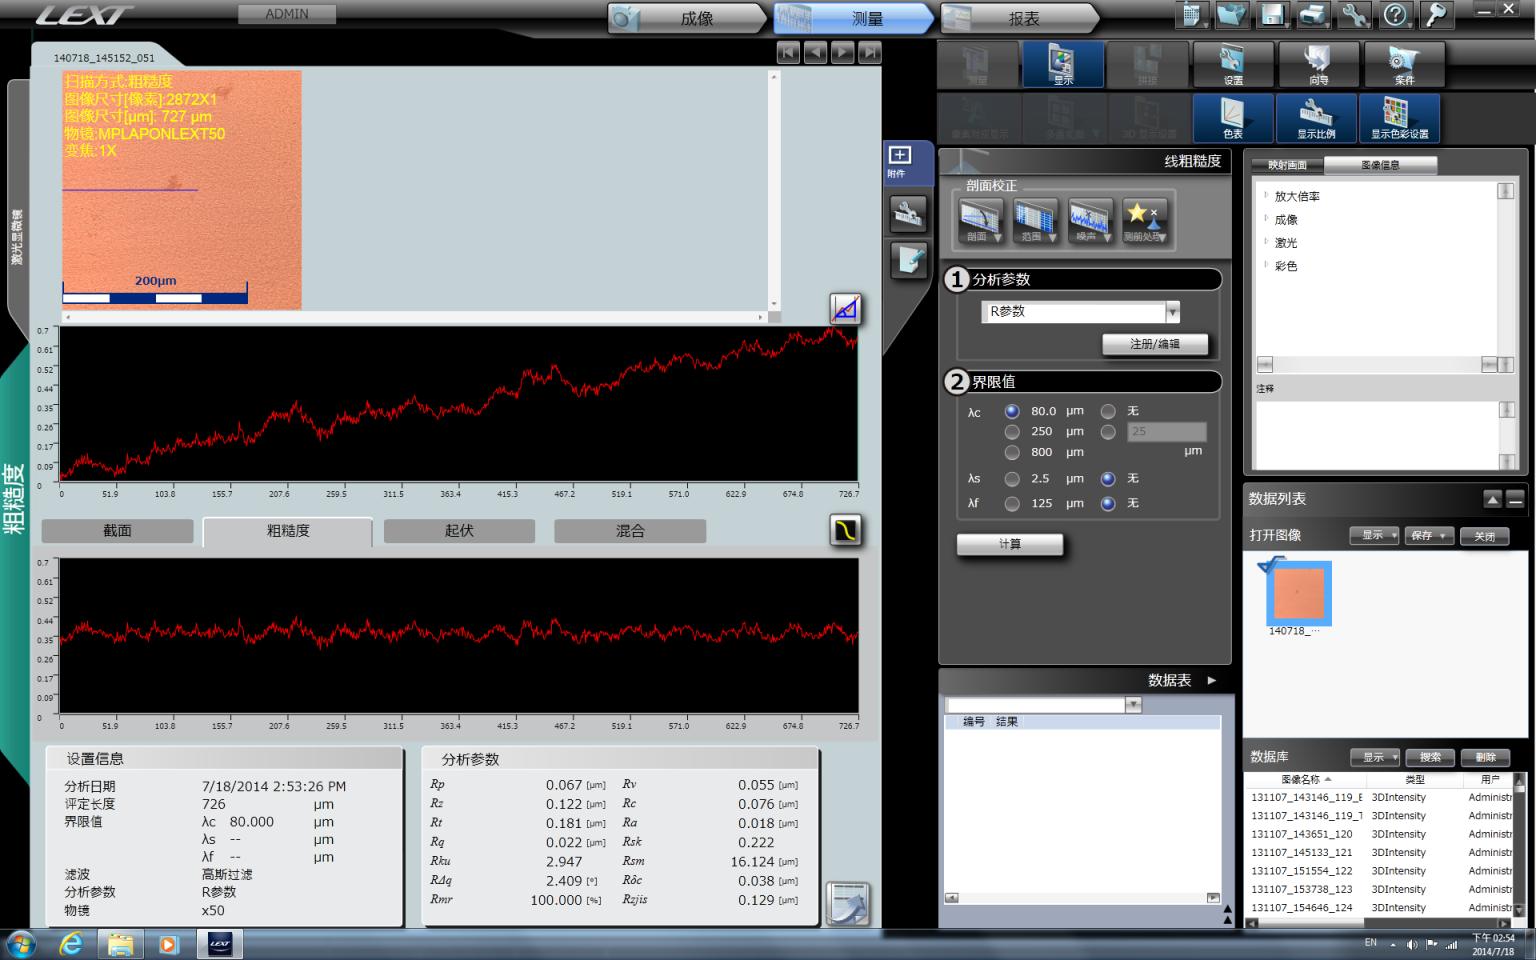Click the note pencil icon on side strip
1536x960 pixels.
(908, 260)
